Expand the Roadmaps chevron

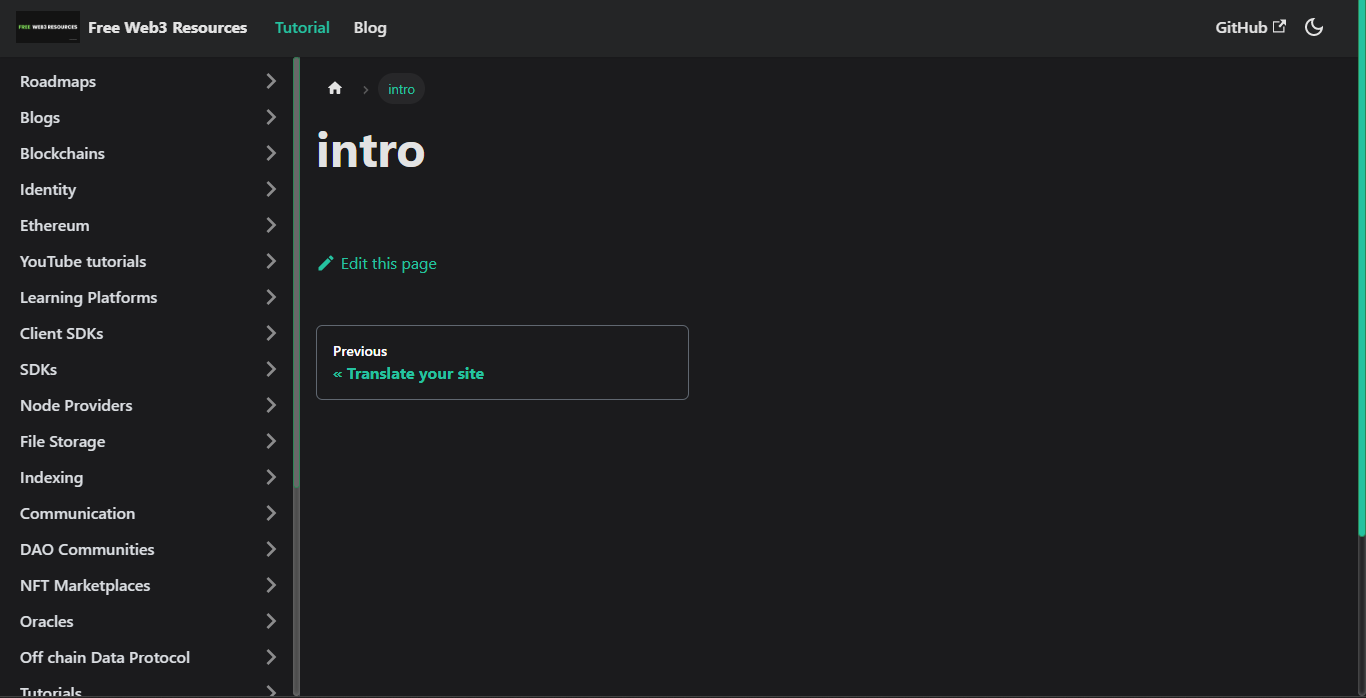pyautogui.click(x=271, y=81)
